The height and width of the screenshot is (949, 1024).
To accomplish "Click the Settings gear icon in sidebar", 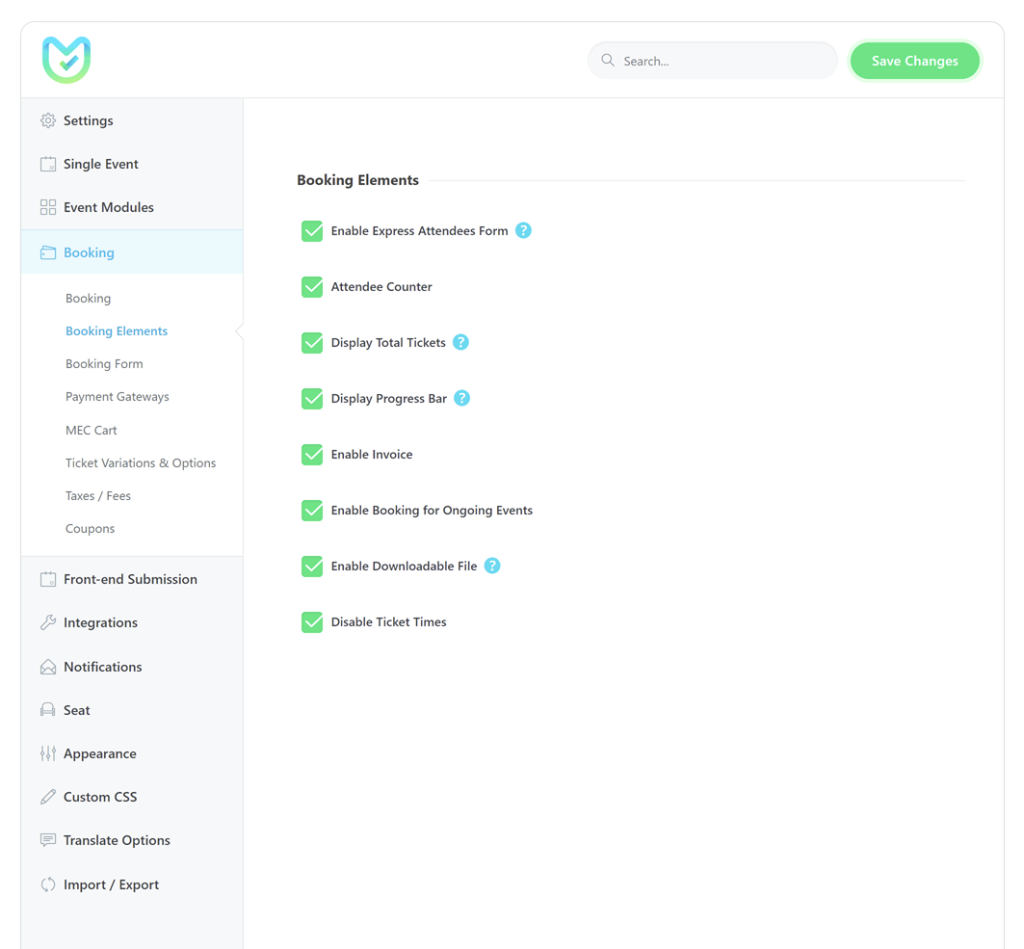I will [47, 120].
